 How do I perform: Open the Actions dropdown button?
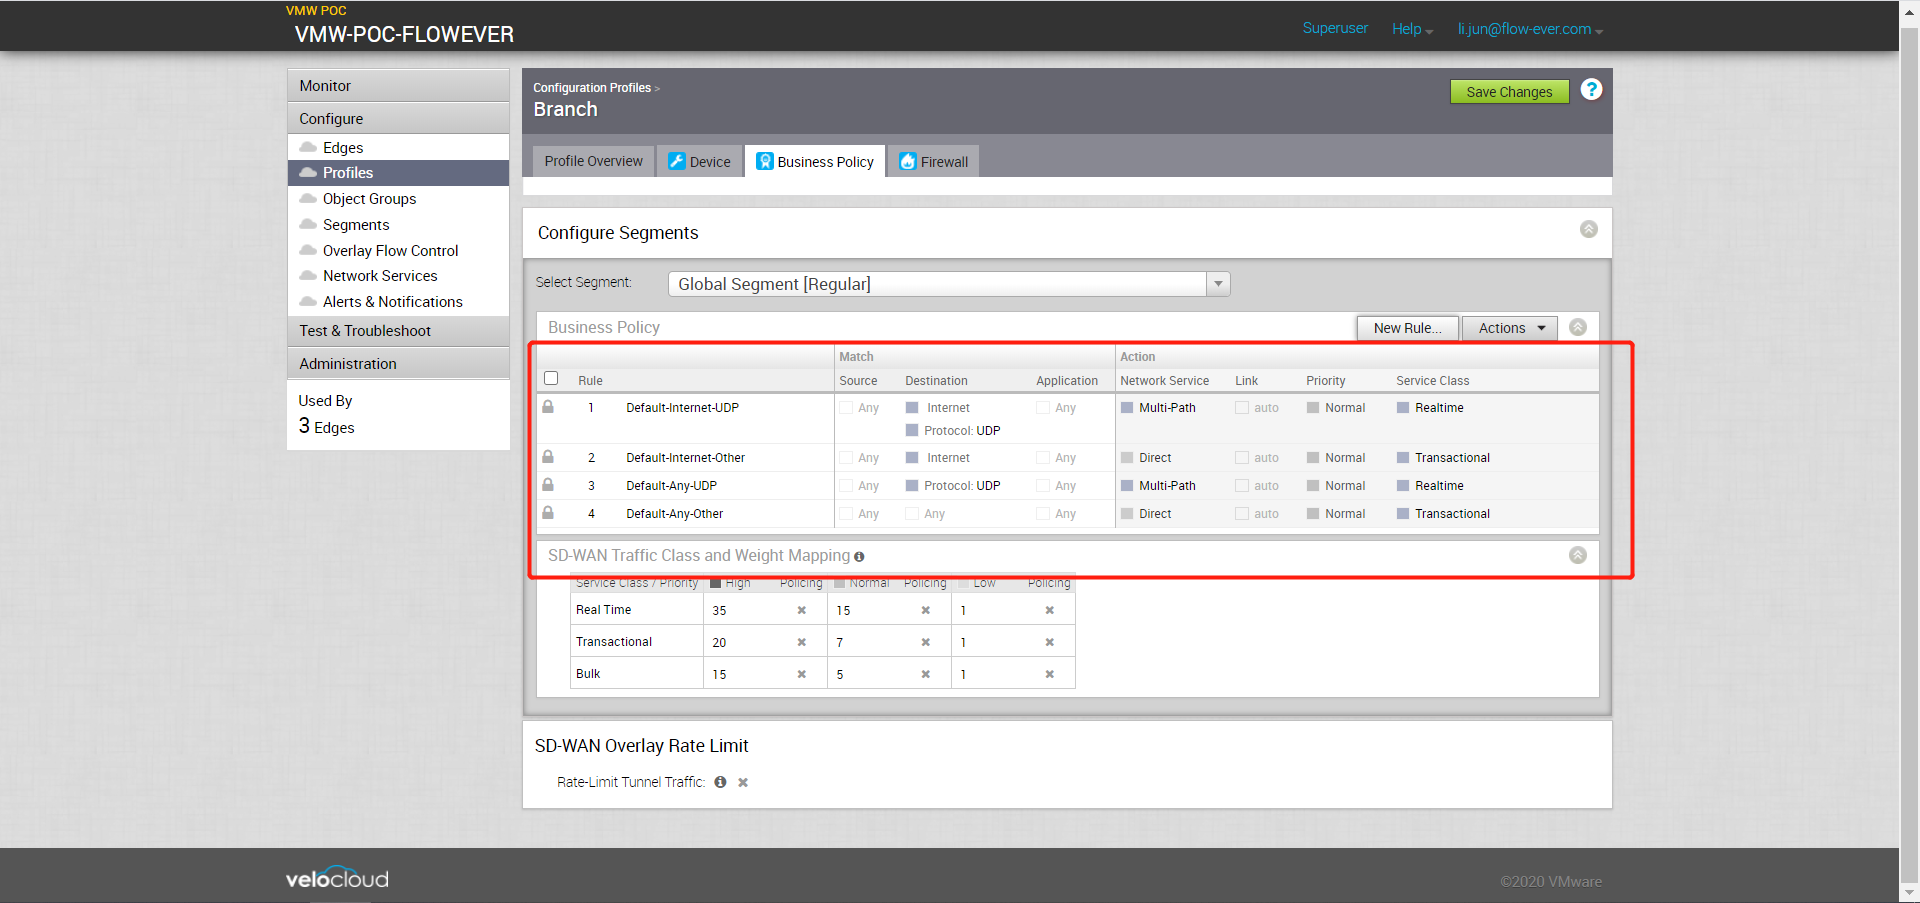coord(1510,328)
